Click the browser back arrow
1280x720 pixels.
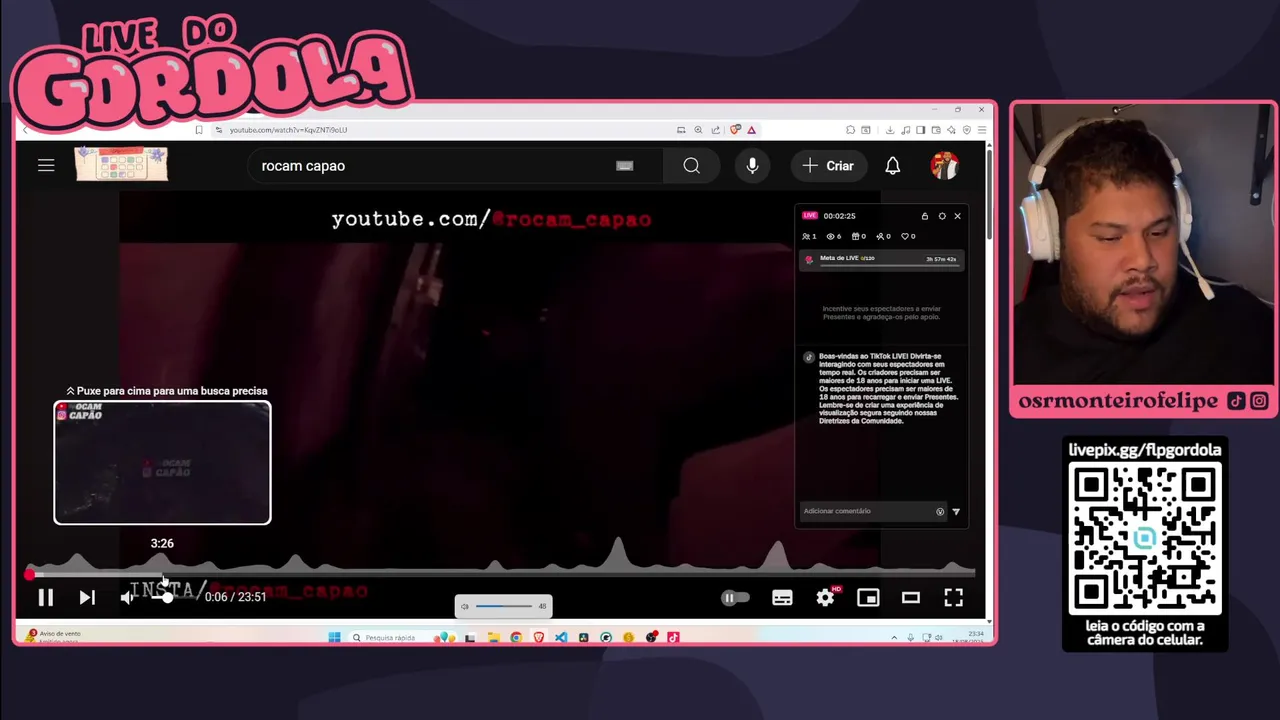(x=25, y=130)
